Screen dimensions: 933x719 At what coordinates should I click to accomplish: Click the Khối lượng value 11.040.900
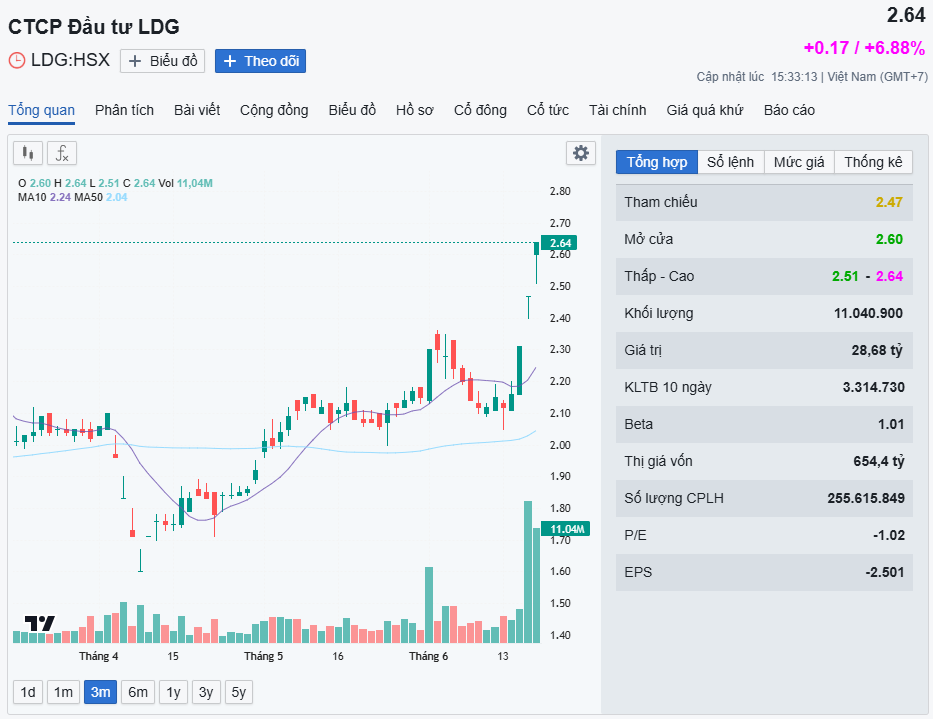(868, 313)
